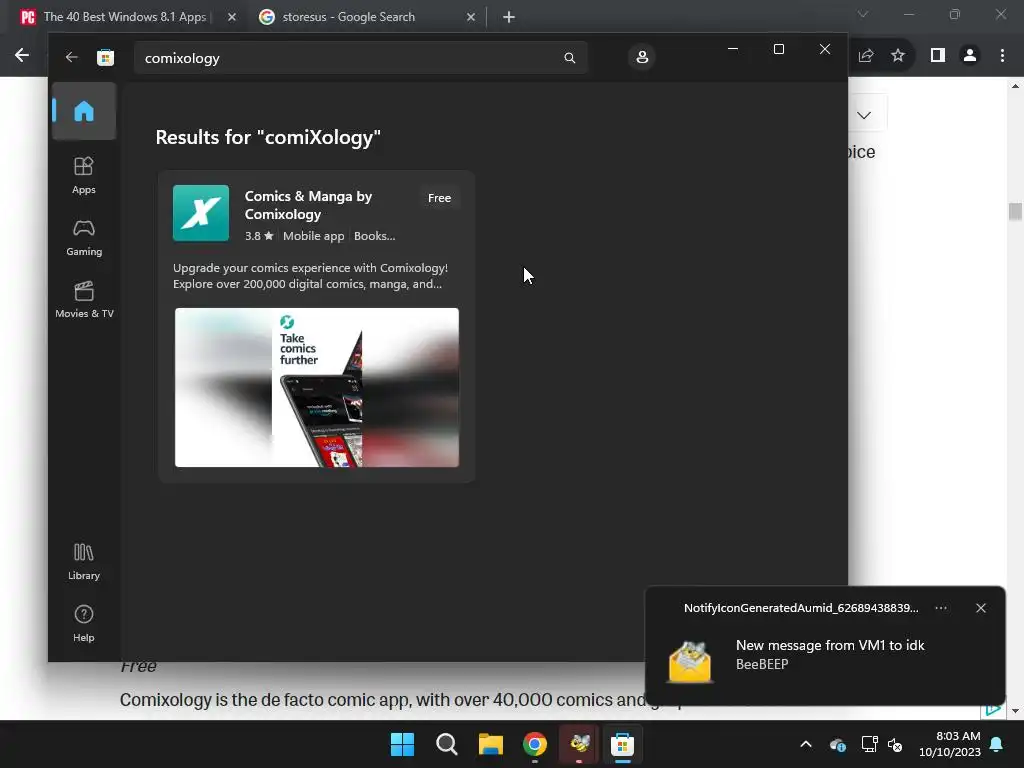This screenshot has width=1024, height=768.
Task: Click the Free button for Comixology
Action: (x=439, y=198)
